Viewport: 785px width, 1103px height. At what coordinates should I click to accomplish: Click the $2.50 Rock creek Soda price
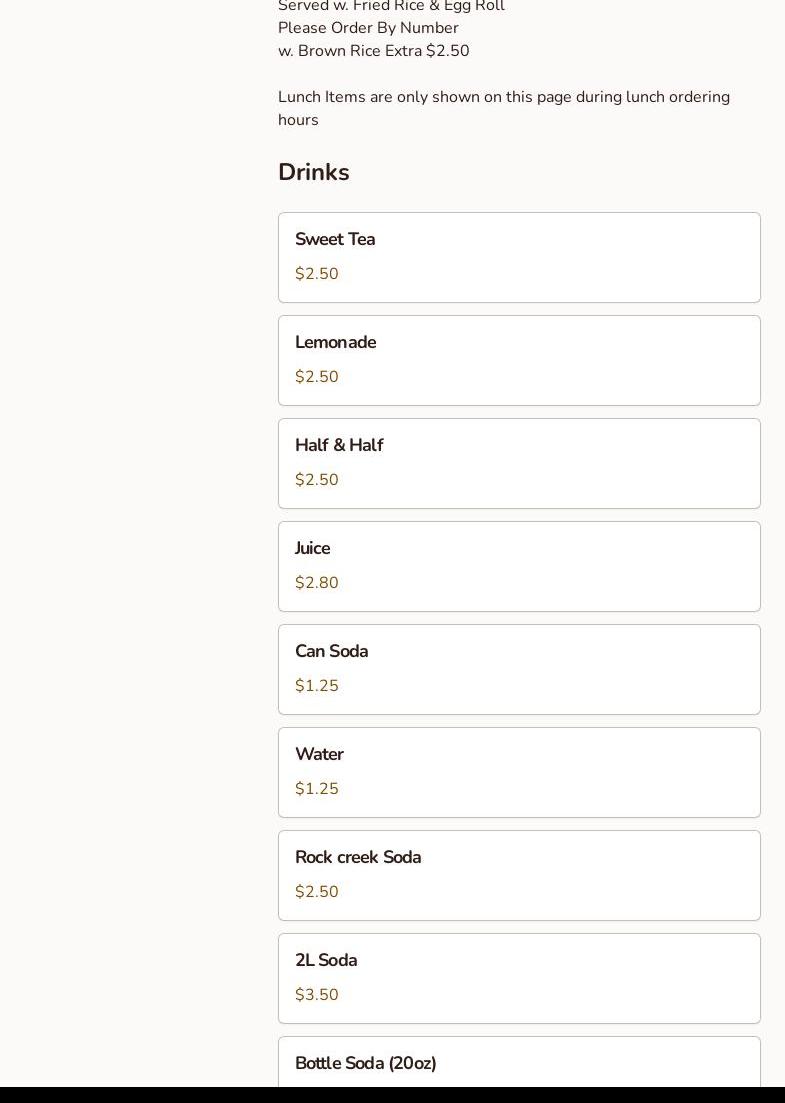tap(317, 892)
